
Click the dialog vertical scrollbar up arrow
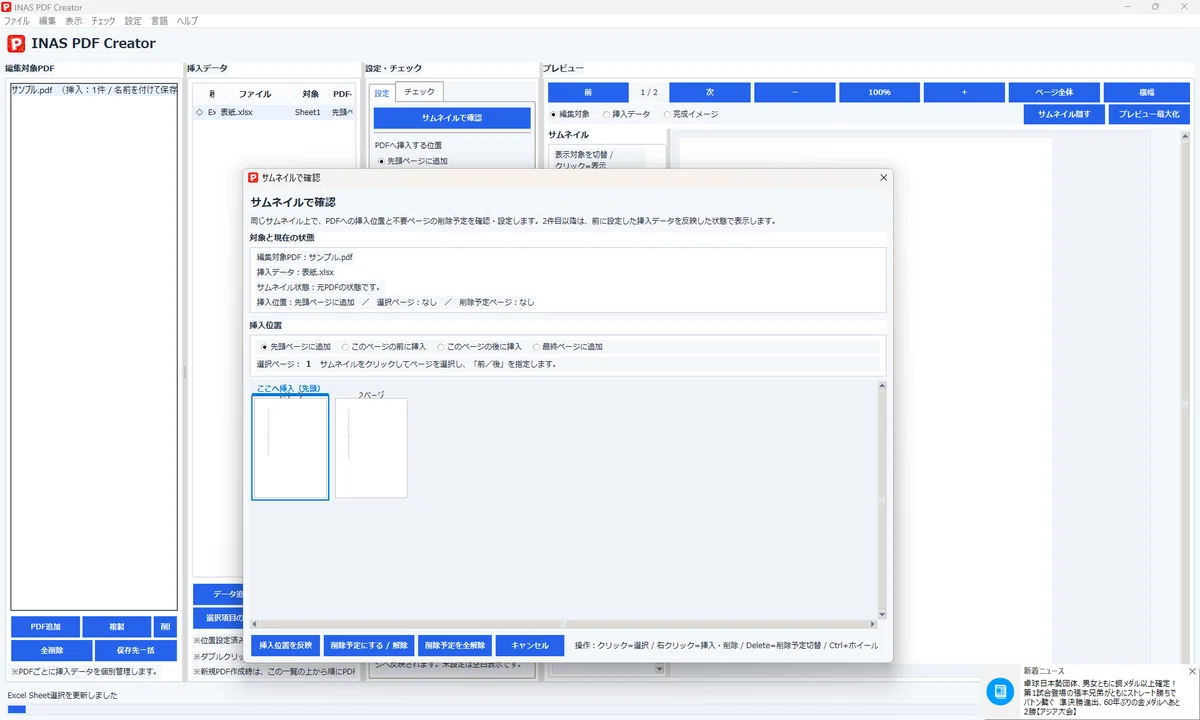pyautogui.click(x=881, y=385)
